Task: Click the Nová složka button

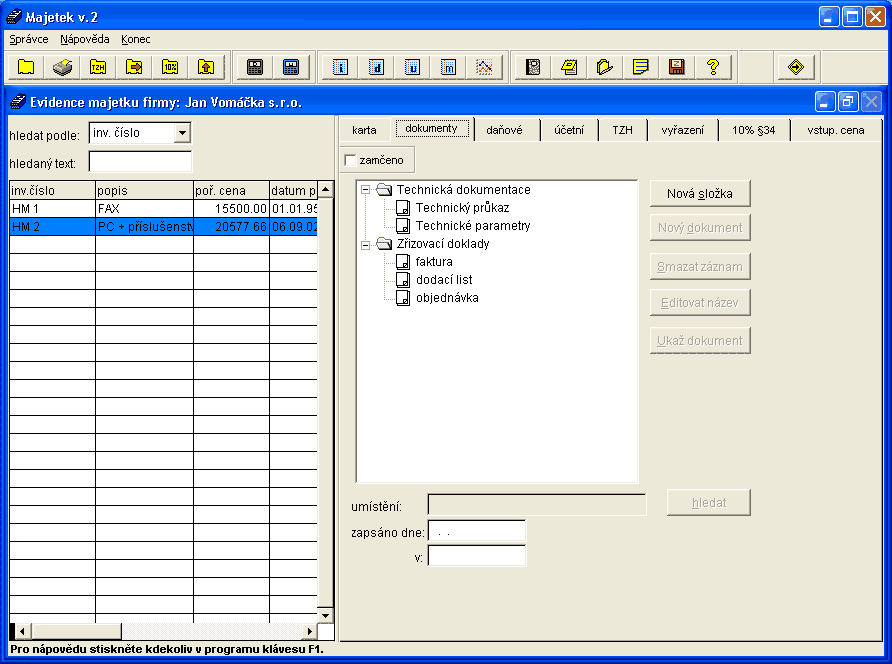Action: (700, 194)
